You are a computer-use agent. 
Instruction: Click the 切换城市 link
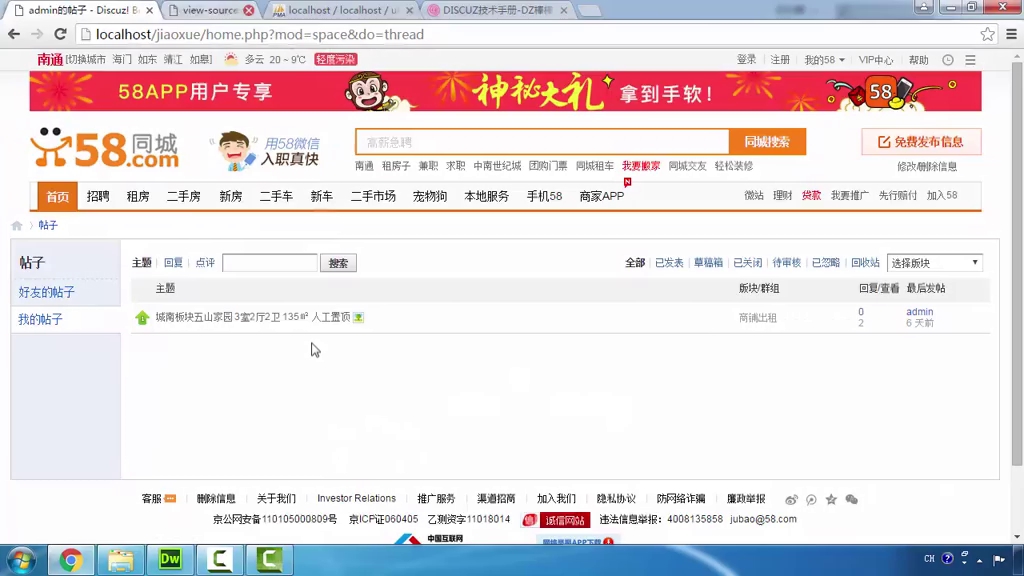pos(86,59)
